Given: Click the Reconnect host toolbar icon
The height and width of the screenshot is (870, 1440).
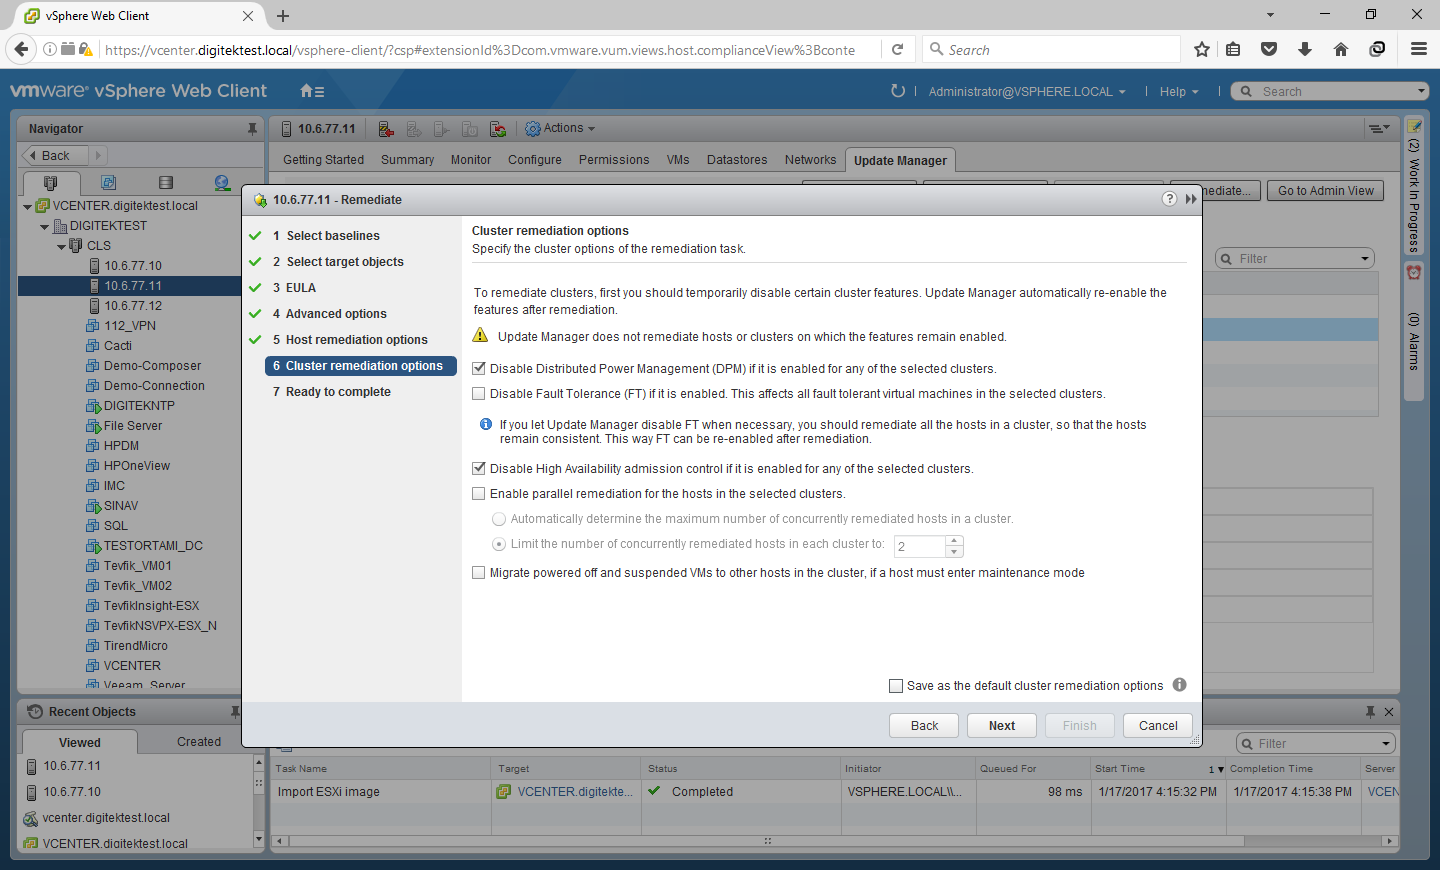Looking at the screenshot, I should coord(498,129).
